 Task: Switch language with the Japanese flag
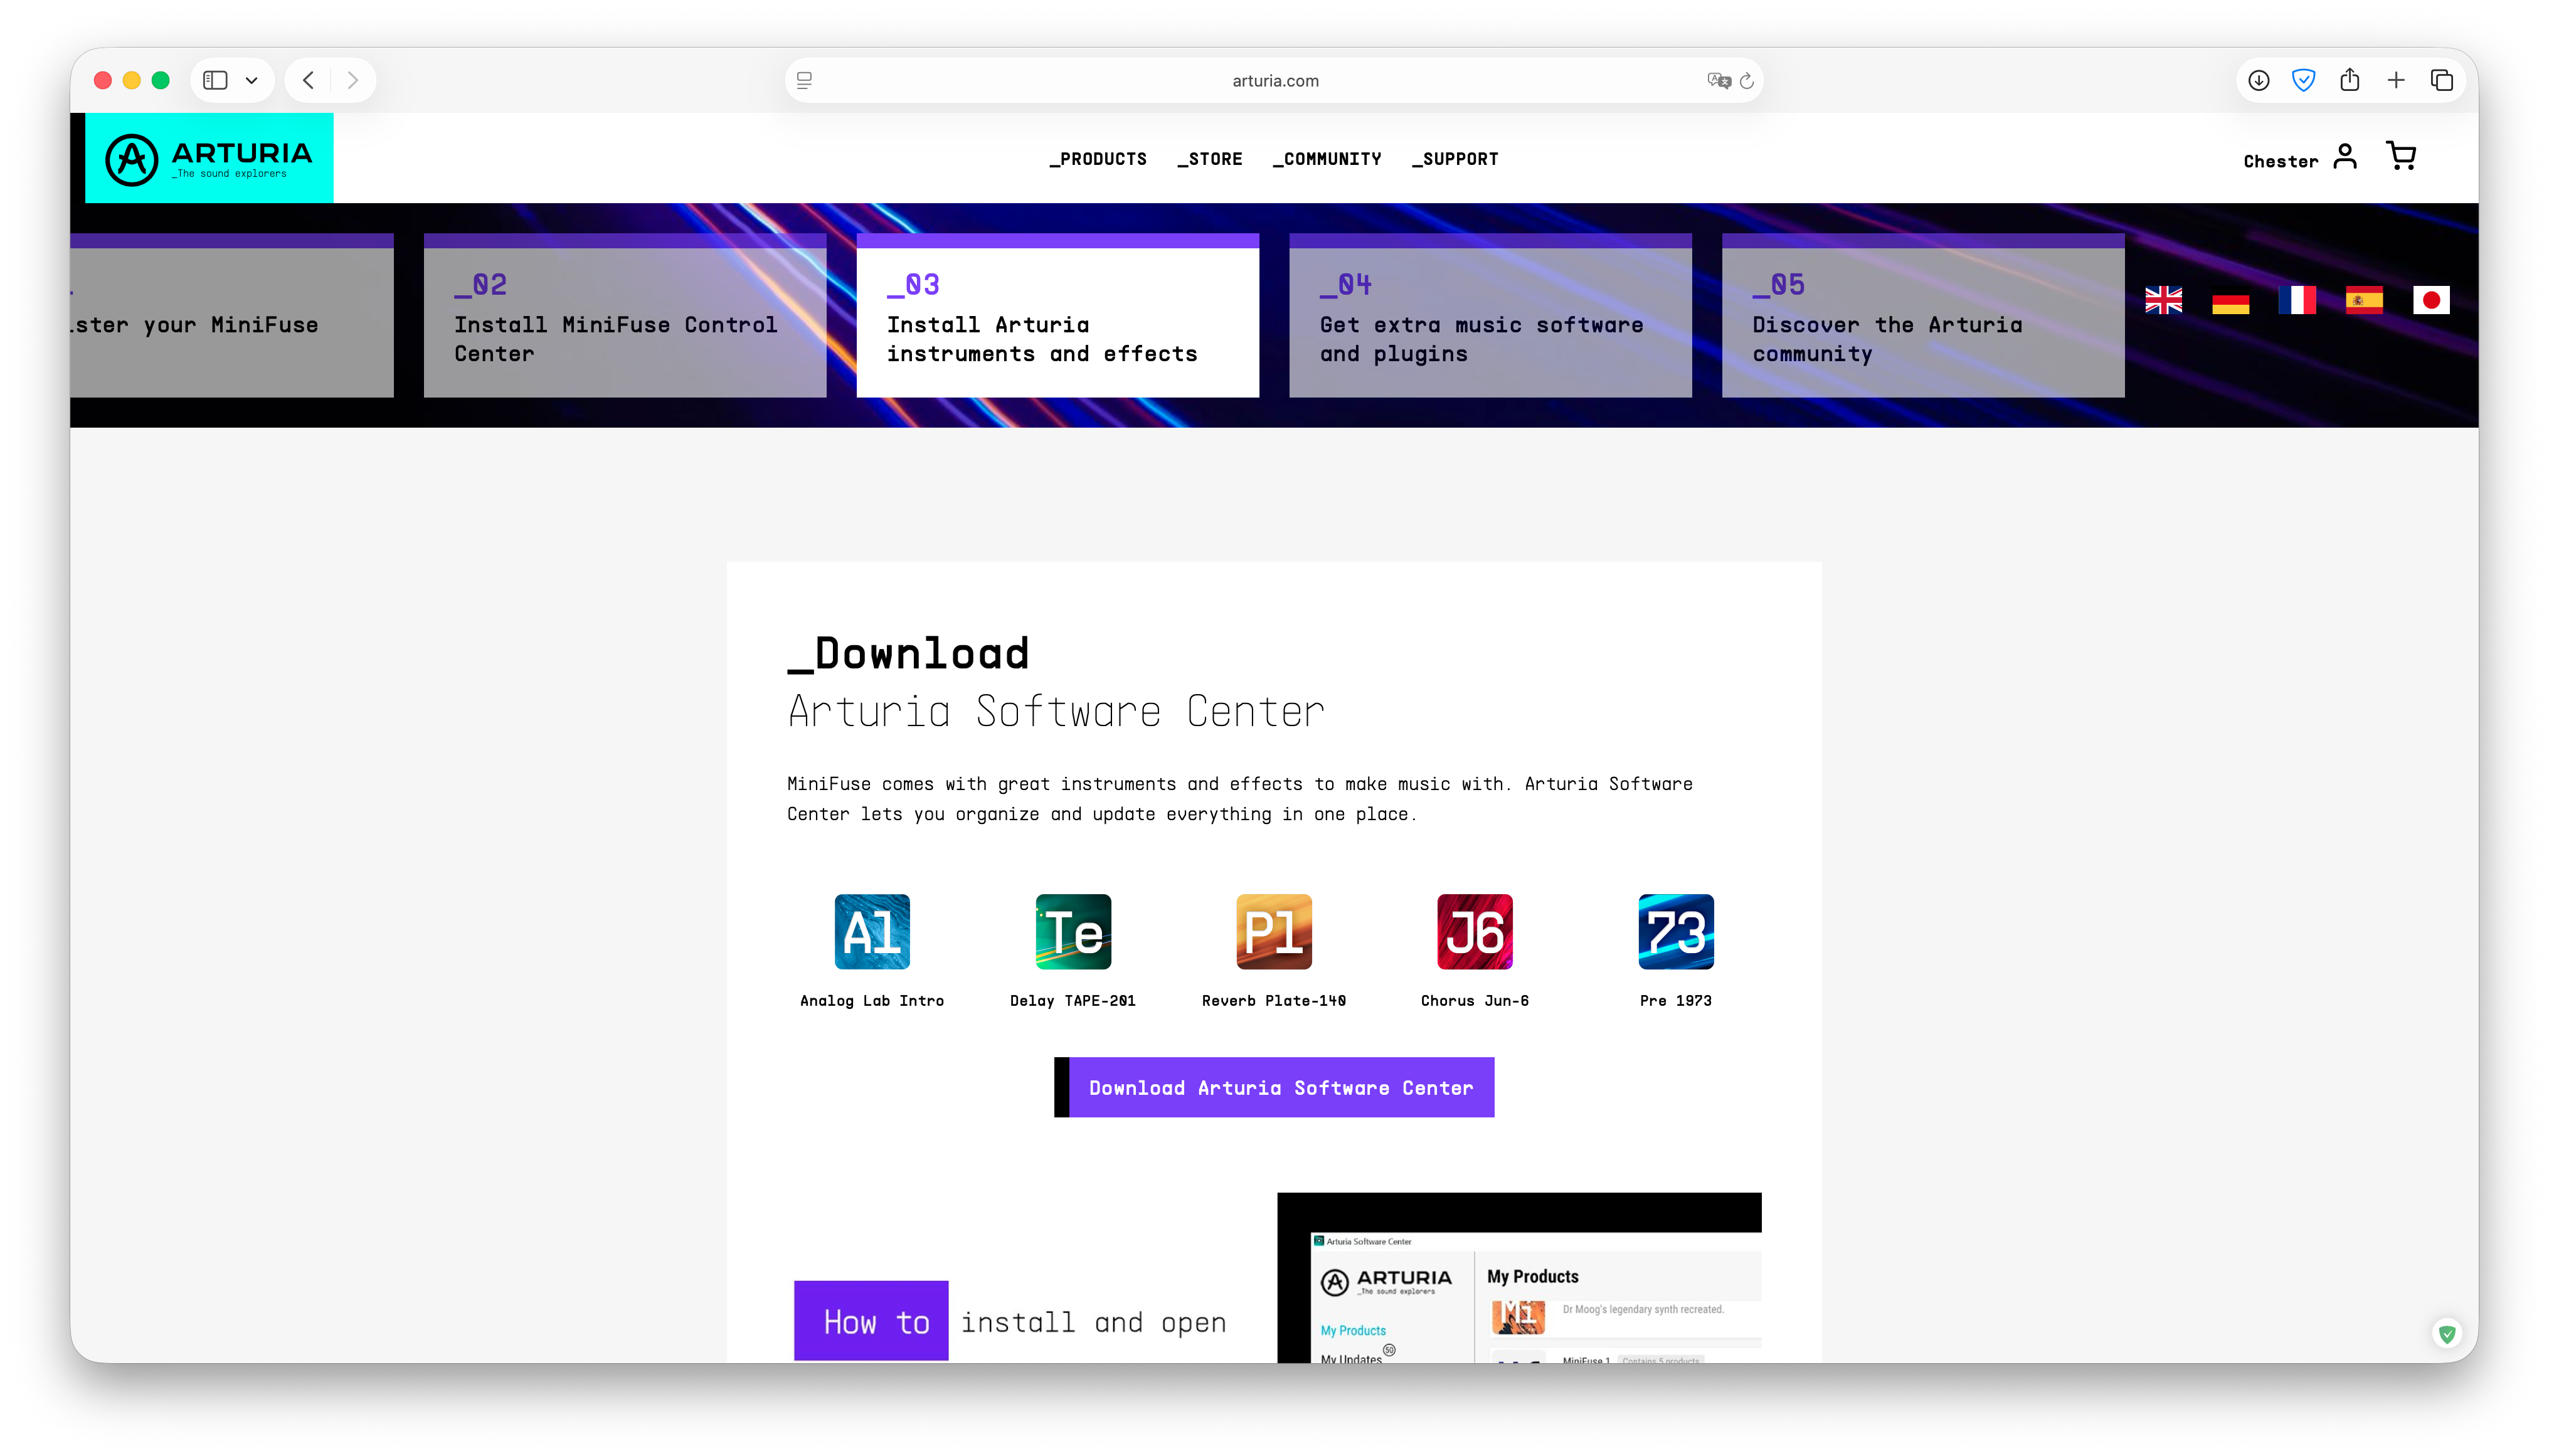[2431, 300]
